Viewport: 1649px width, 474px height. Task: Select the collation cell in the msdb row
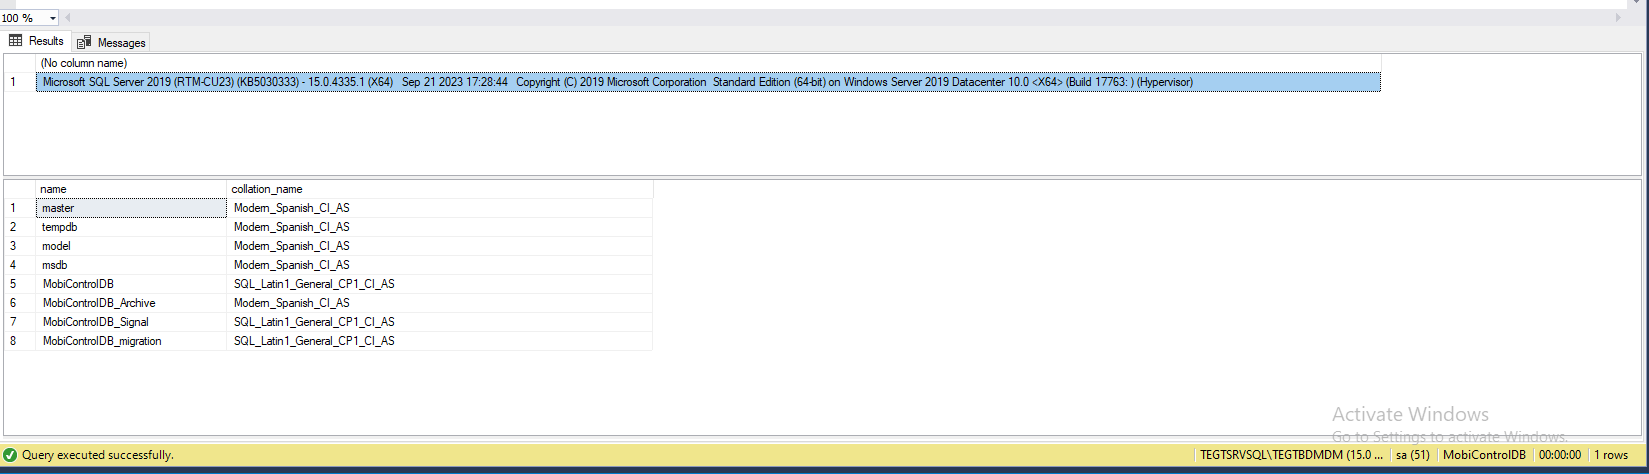pyautogui.click(x=440, y=265)
